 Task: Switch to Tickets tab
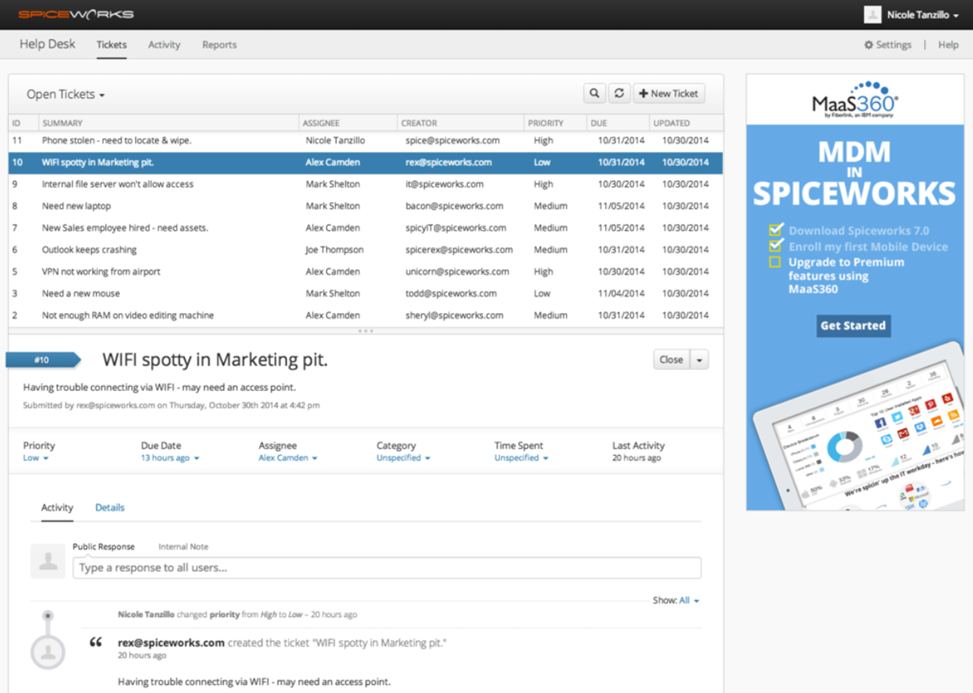click(x=112, y=45)
